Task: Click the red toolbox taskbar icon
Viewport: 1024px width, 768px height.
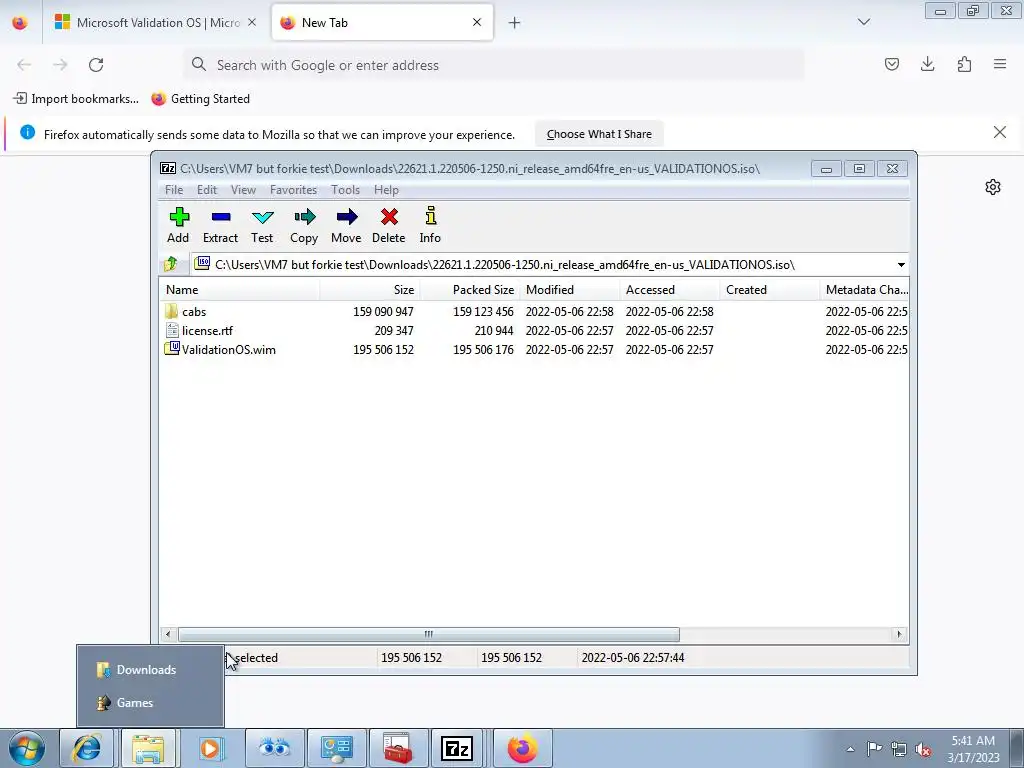Action: tap(398, 748)
